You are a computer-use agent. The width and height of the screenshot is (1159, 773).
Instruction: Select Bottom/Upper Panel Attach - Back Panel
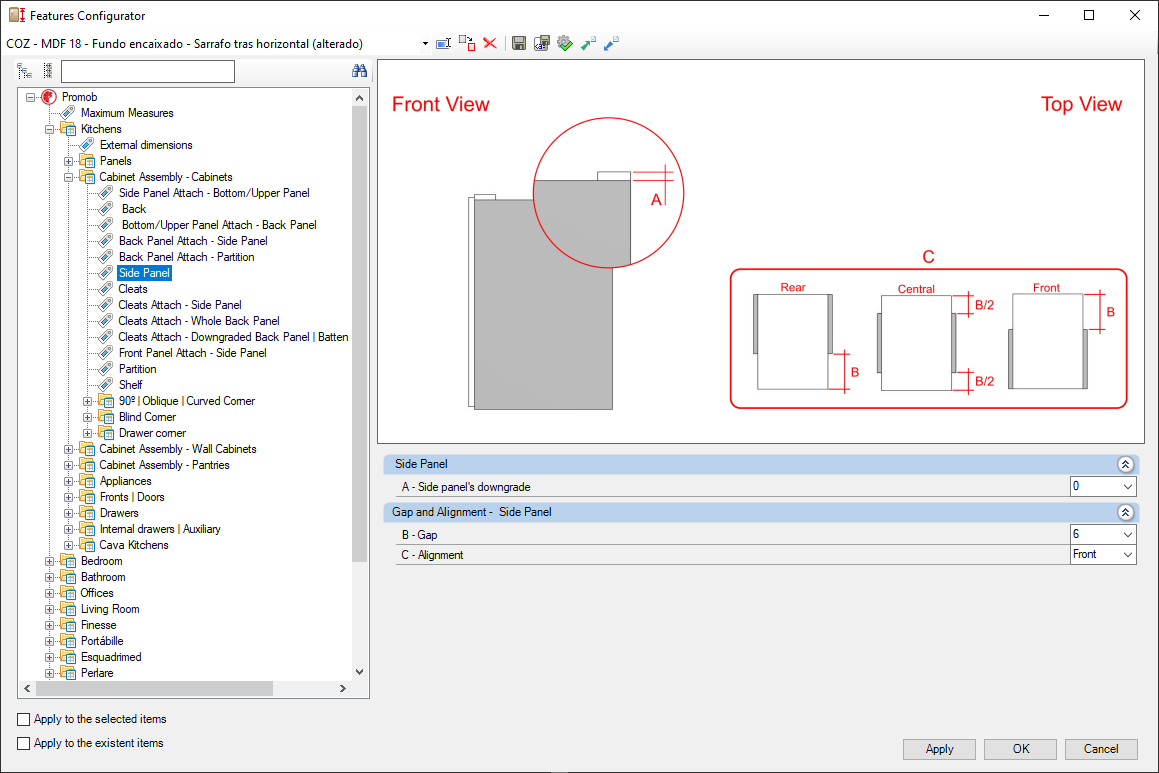[219, 225]
